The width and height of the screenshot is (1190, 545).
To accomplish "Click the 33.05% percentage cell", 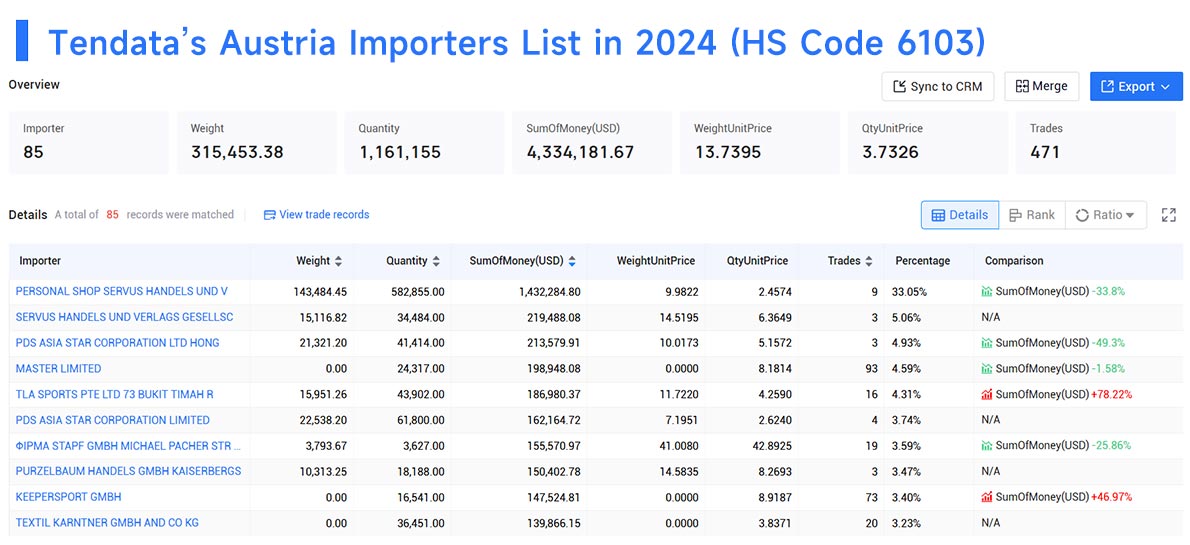I will 908,291.
